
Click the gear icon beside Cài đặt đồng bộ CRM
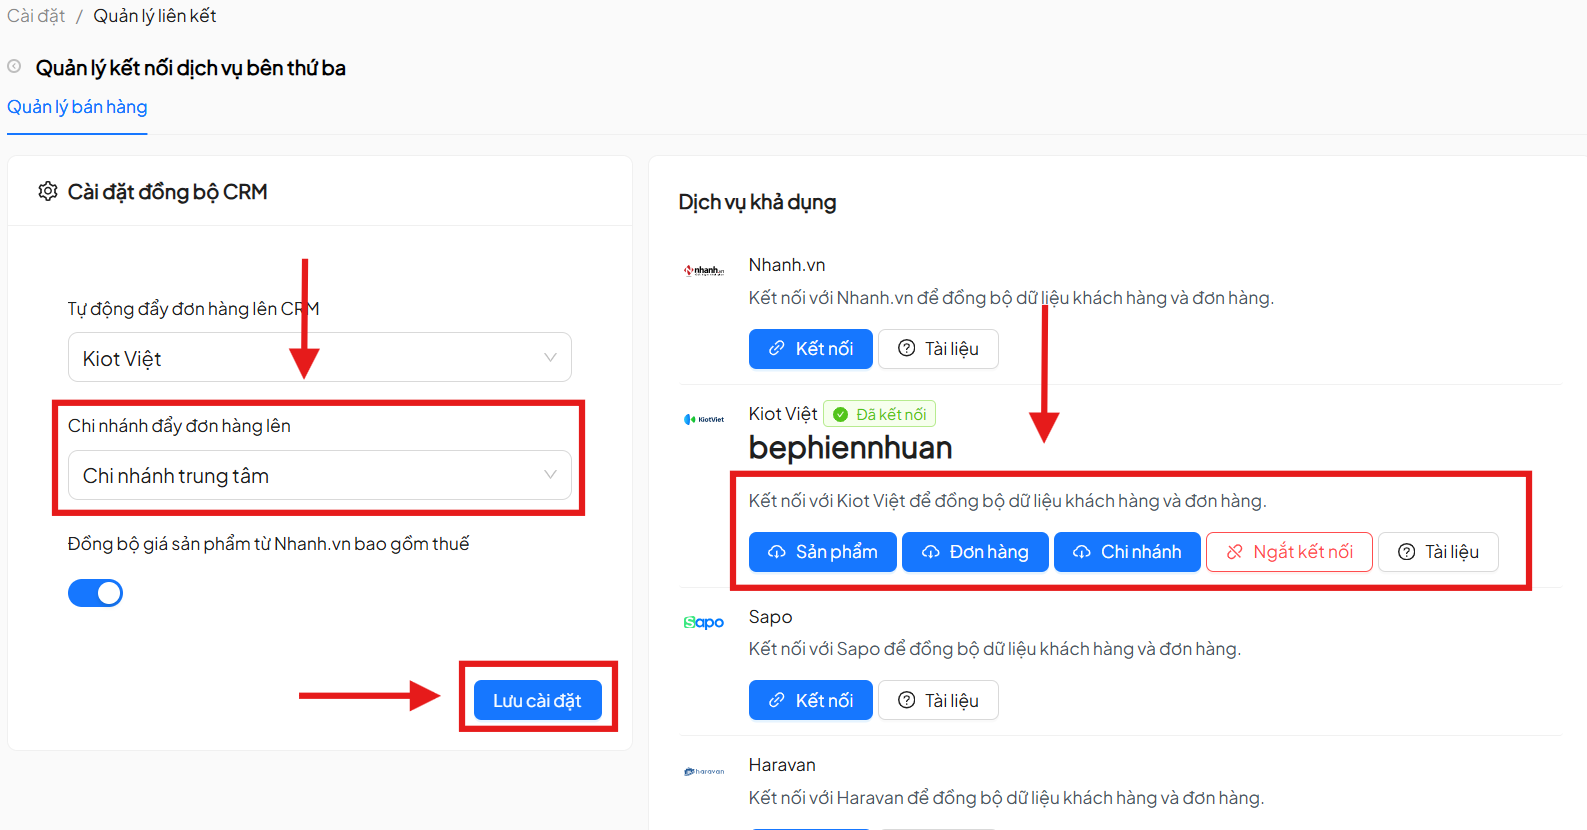click(47, 191)
